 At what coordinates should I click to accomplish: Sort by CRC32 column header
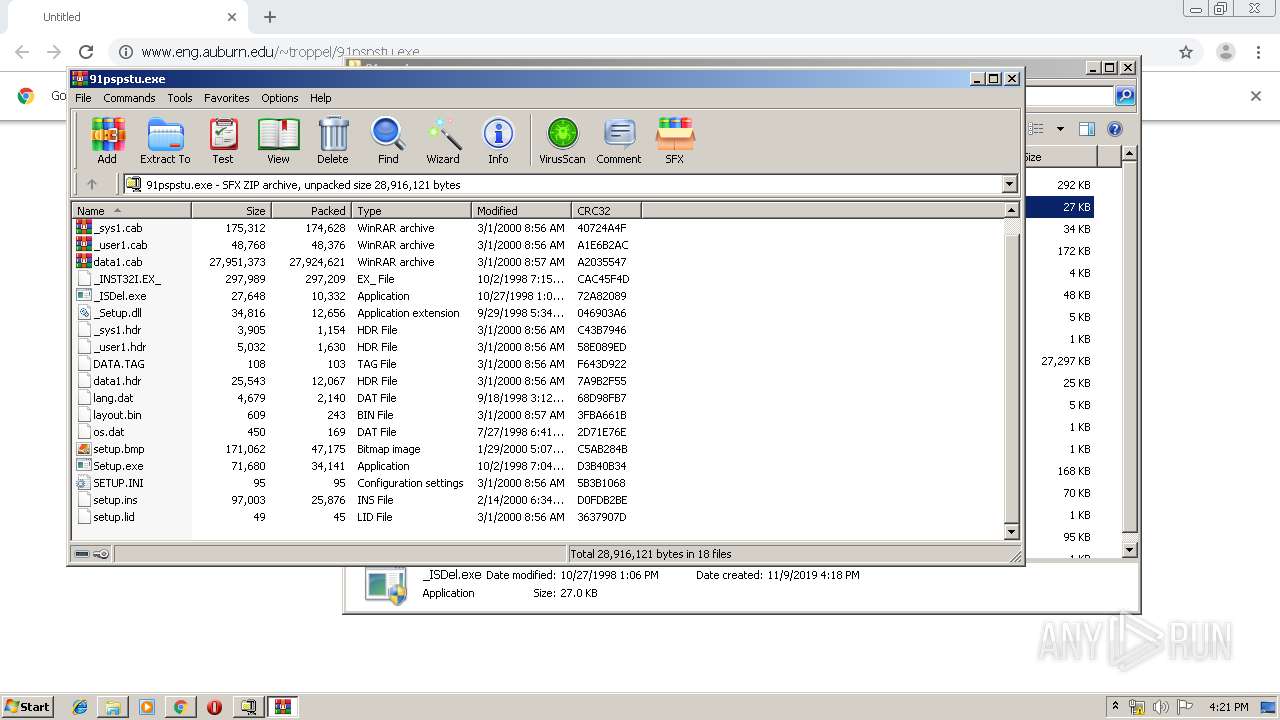click(x=606, y=210)
